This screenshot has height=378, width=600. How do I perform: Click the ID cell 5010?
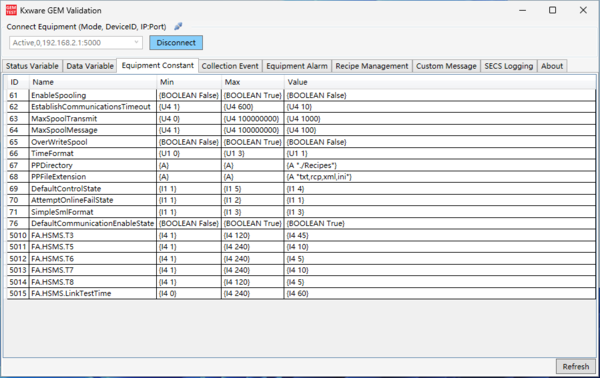[x=18, y=235]
